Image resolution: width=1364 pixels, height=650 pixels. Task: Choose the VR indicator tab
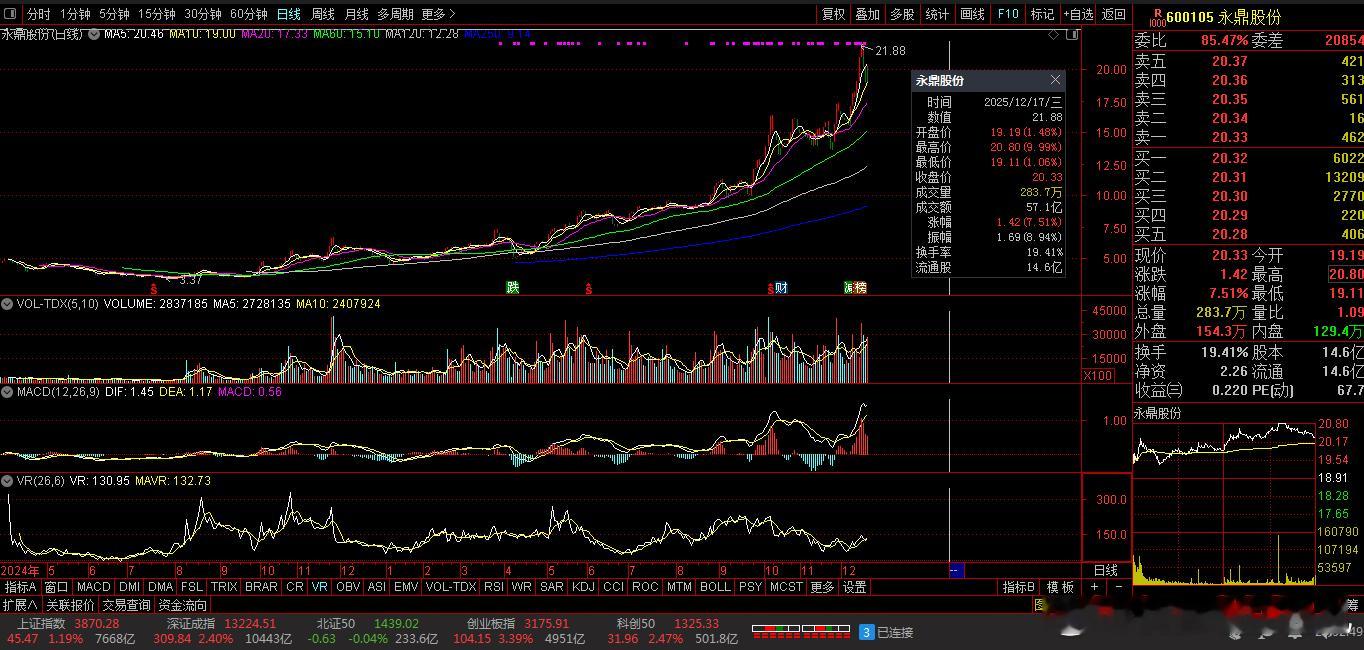pyautogui.click(x=320, y=587)
